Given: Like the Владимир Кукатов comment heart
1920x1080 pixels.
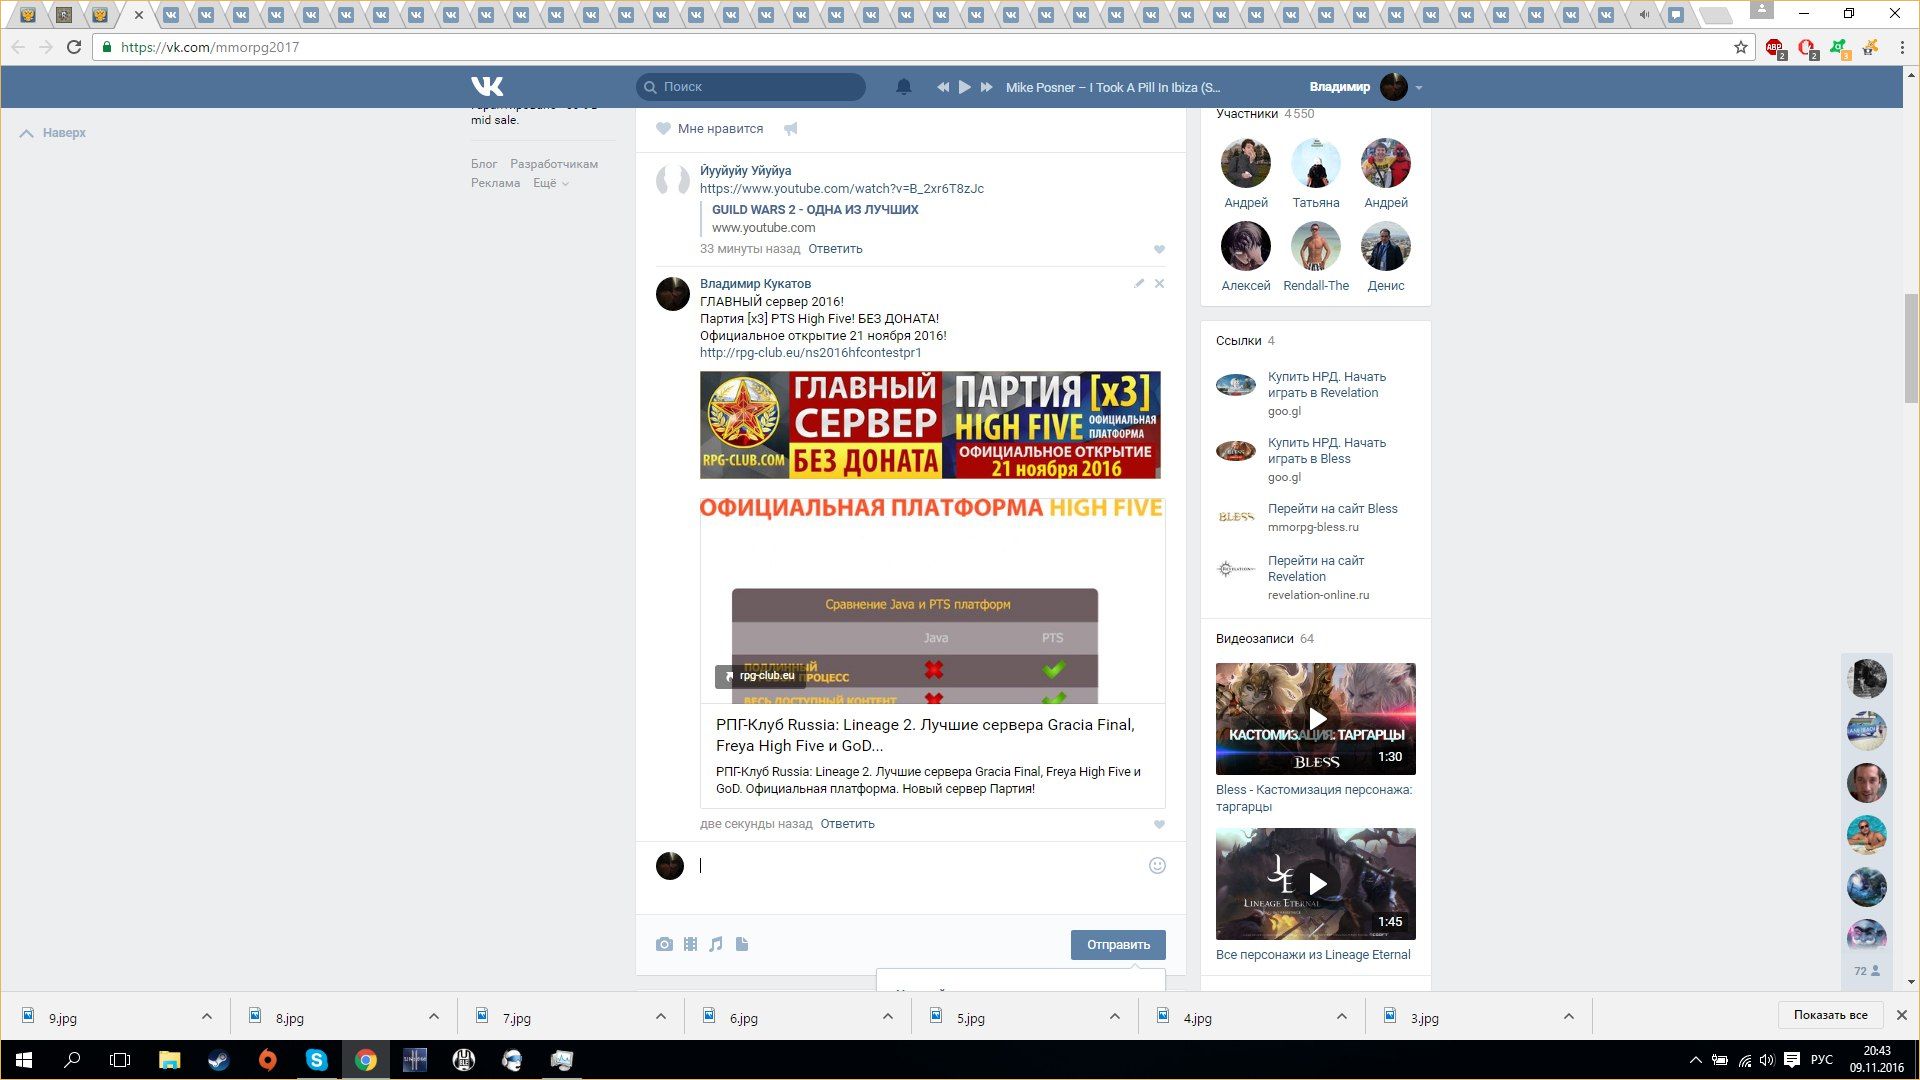Looking at the screenshot, I should tap(1159, 825).
